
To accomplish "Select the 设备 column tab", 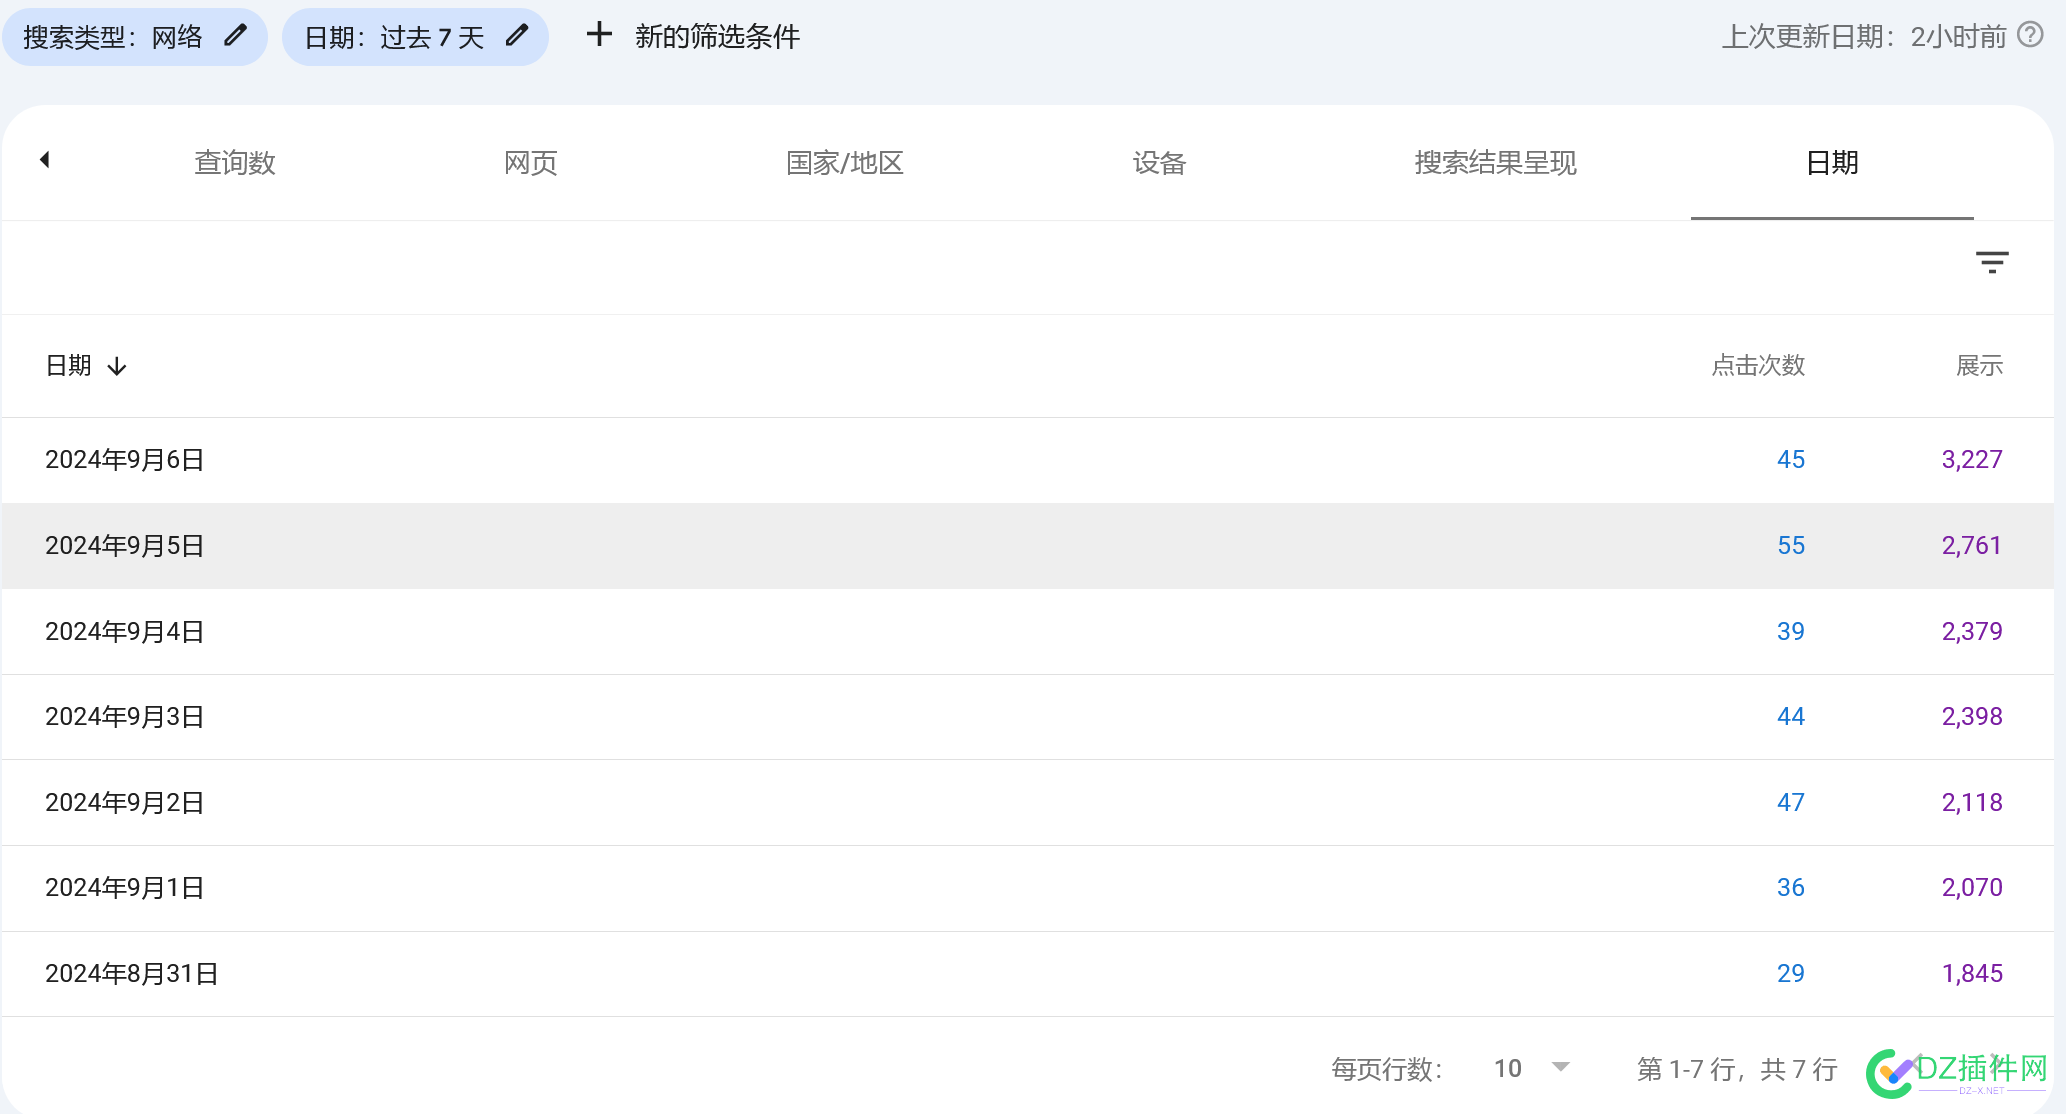I will point(1159,163).
